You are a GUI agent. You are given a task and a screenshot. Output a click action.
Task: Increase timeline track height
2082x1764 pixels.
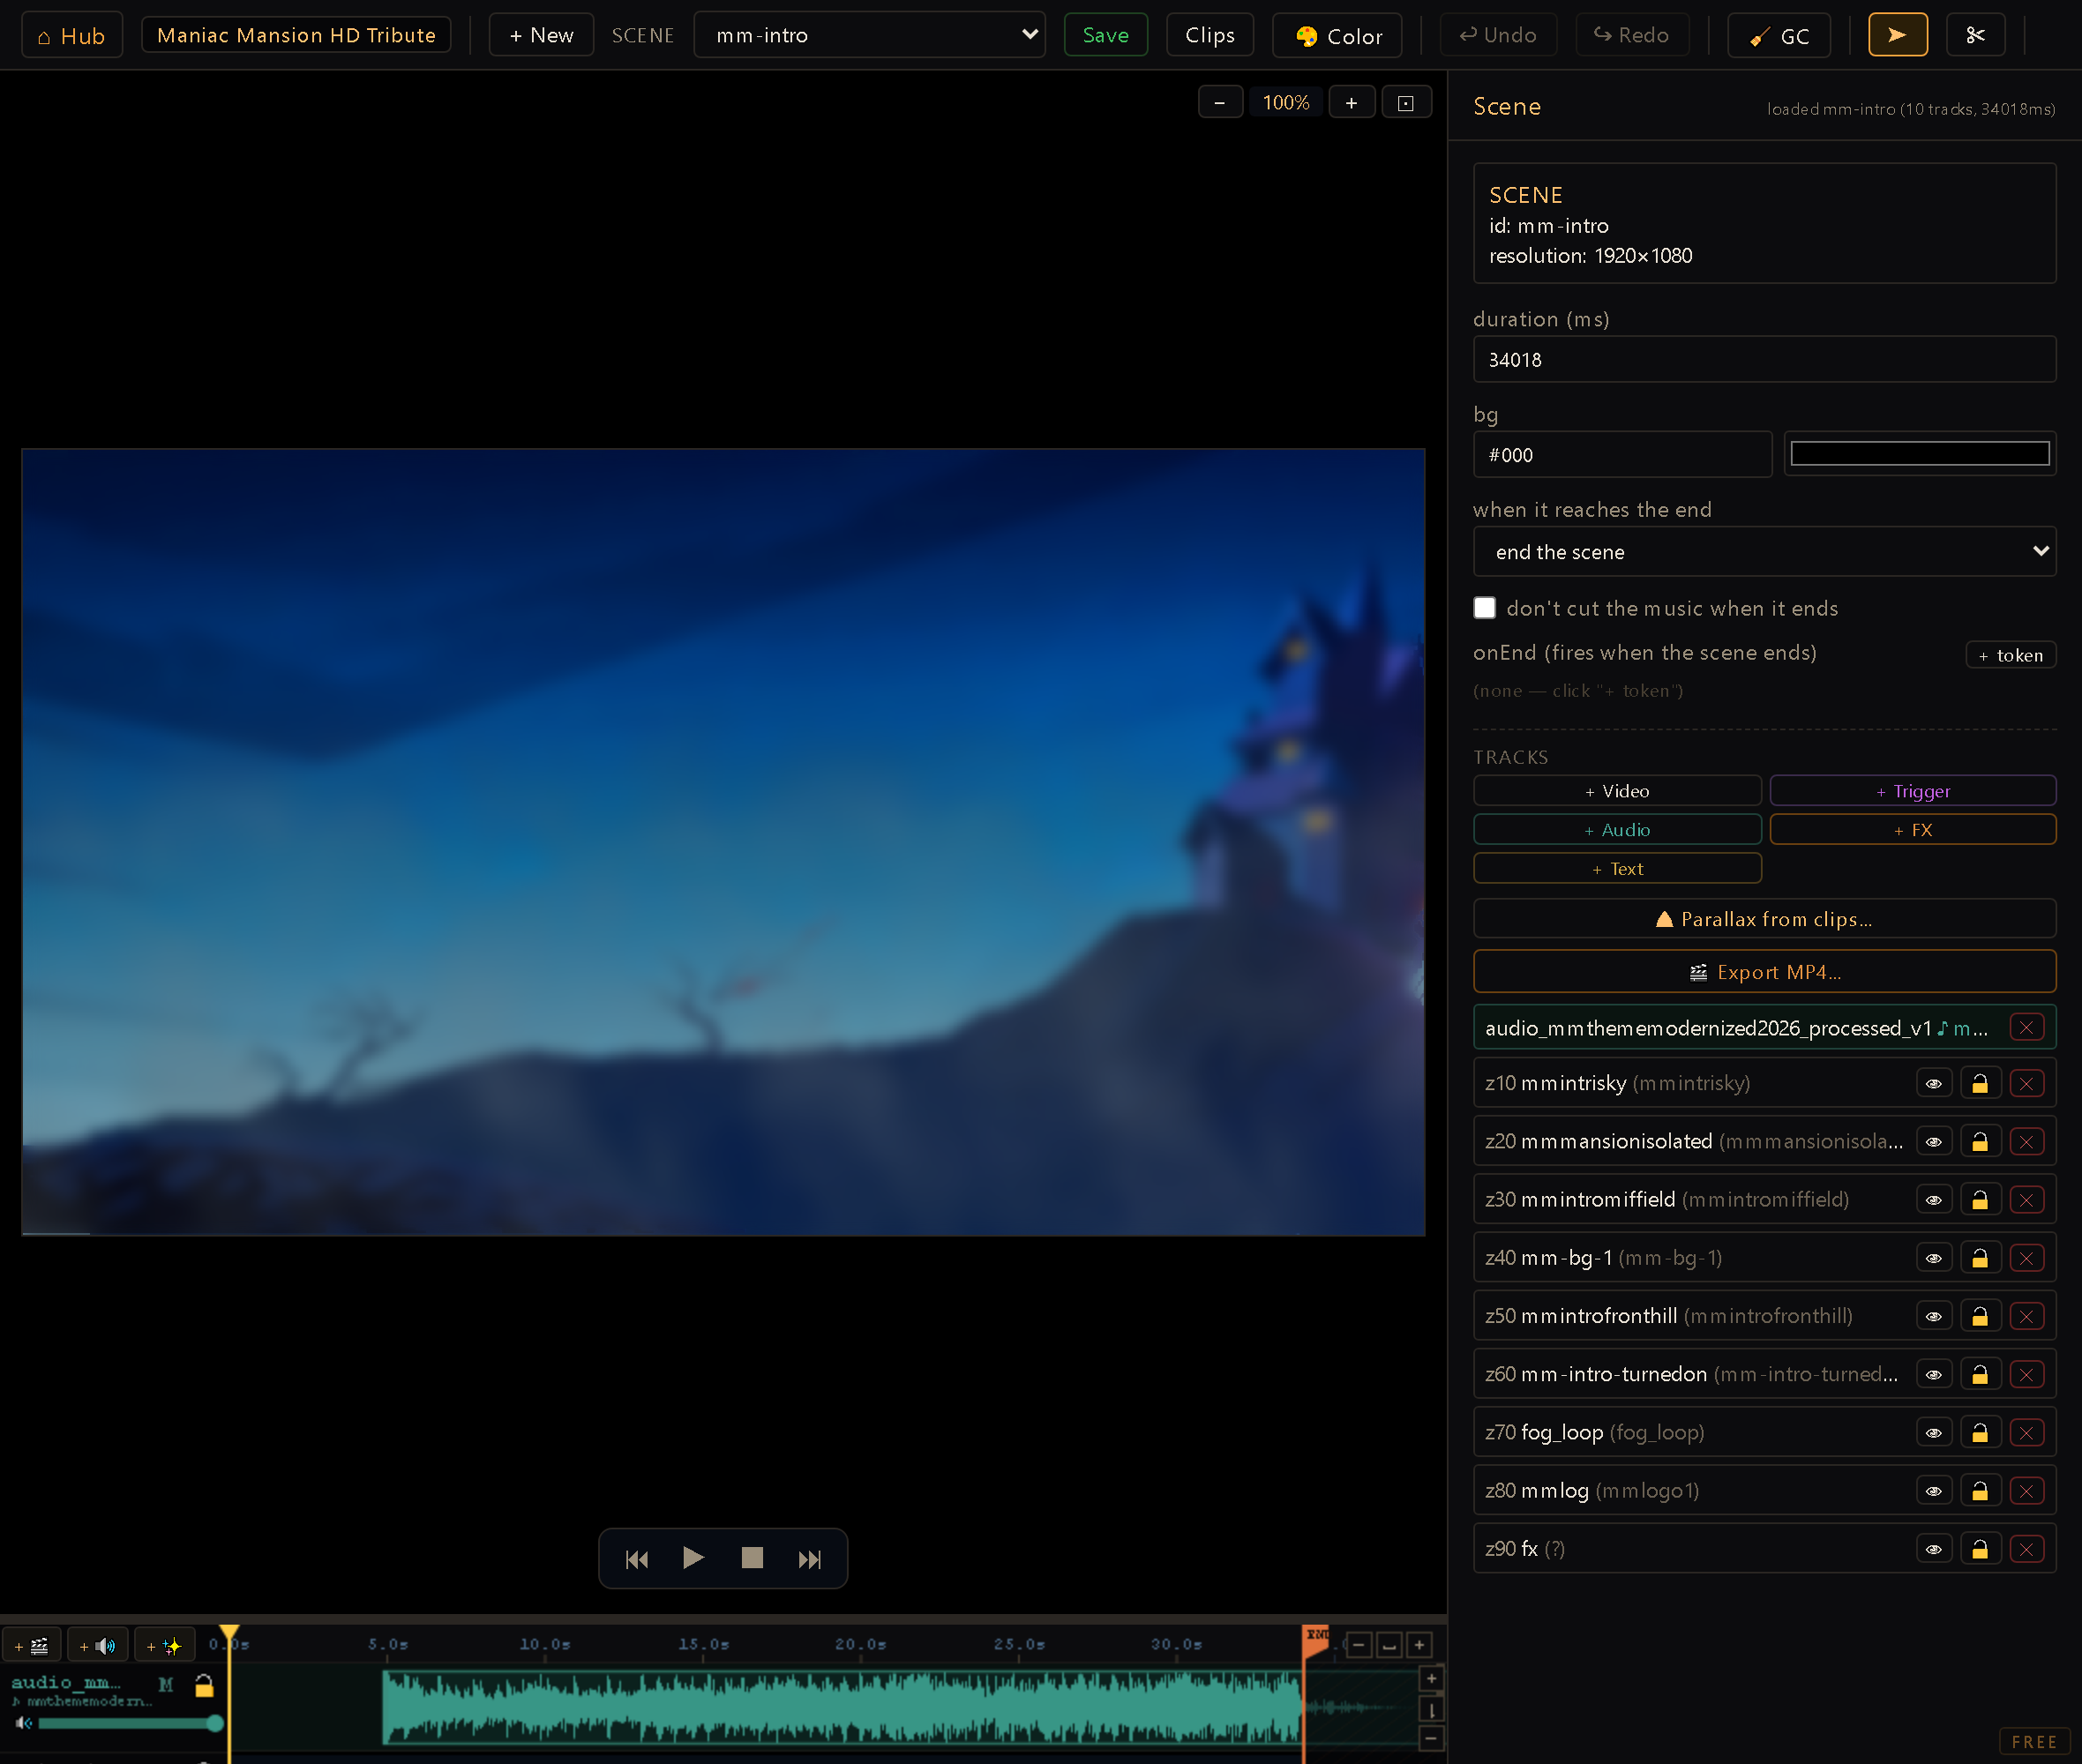pyautogui.click(x=1431, y=1679)
